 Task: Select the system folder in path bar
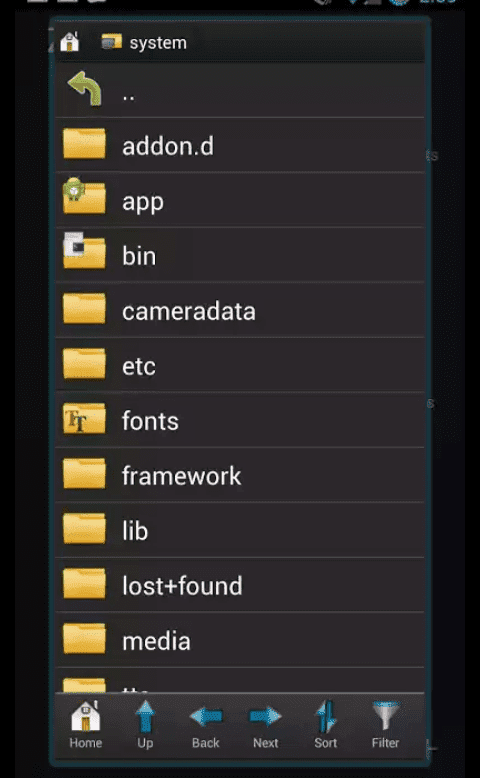pos(144,43)
